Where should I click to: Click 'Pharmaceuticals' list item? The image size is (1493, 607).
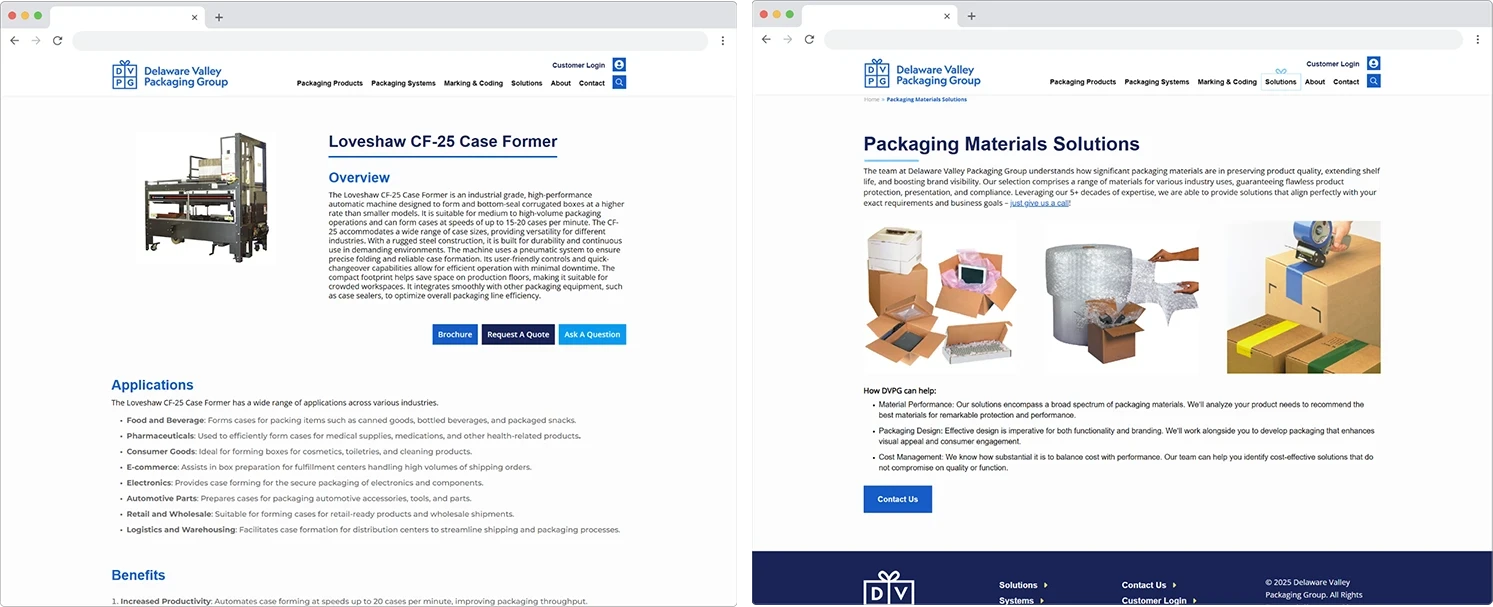click(x=353, y=436)
